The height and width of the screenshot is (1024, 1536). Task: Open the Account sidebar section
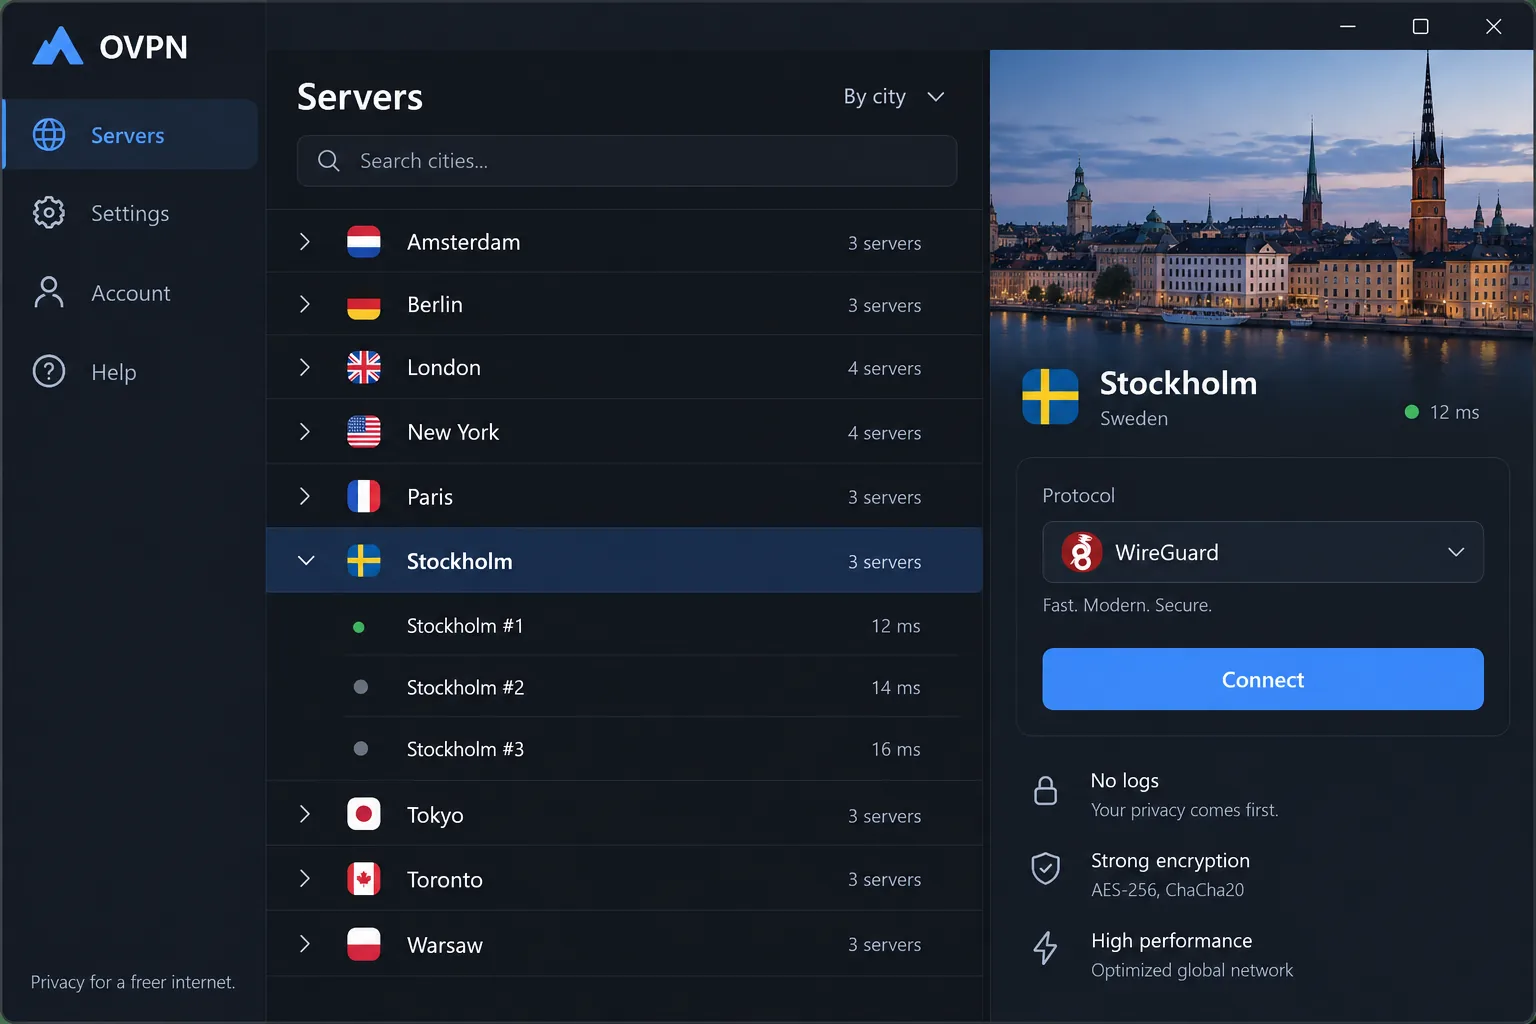[131, 292]
